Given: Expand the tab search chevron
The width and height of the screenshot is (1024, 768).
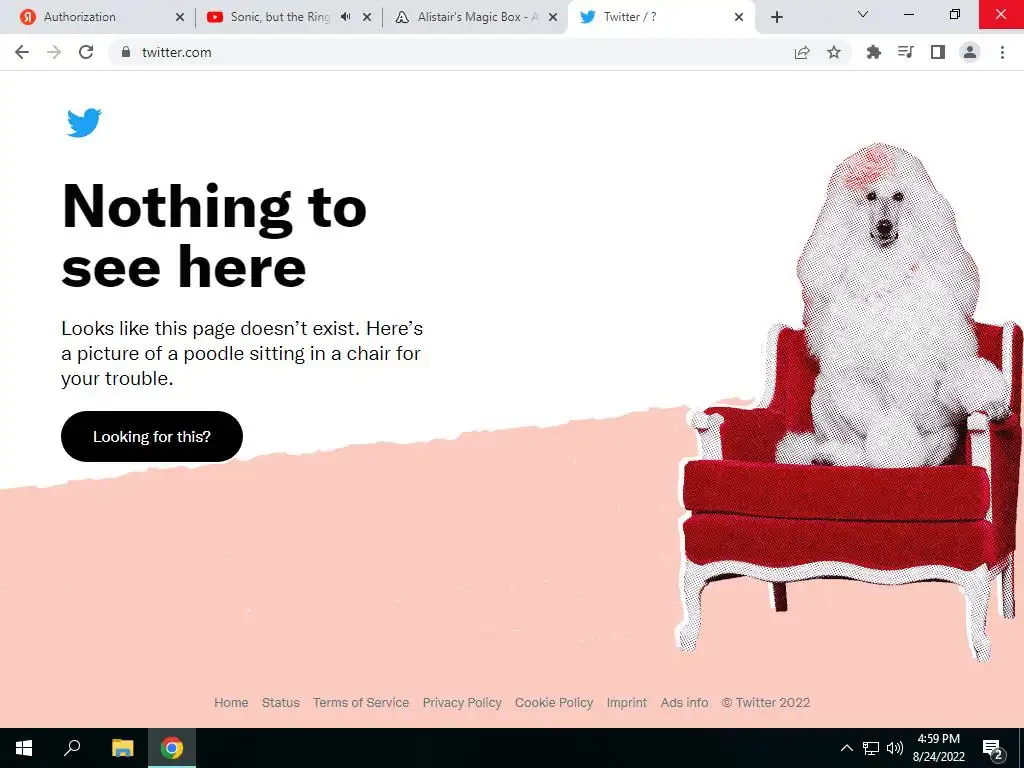Looking at the screenshot, I should tap(863, 14).
